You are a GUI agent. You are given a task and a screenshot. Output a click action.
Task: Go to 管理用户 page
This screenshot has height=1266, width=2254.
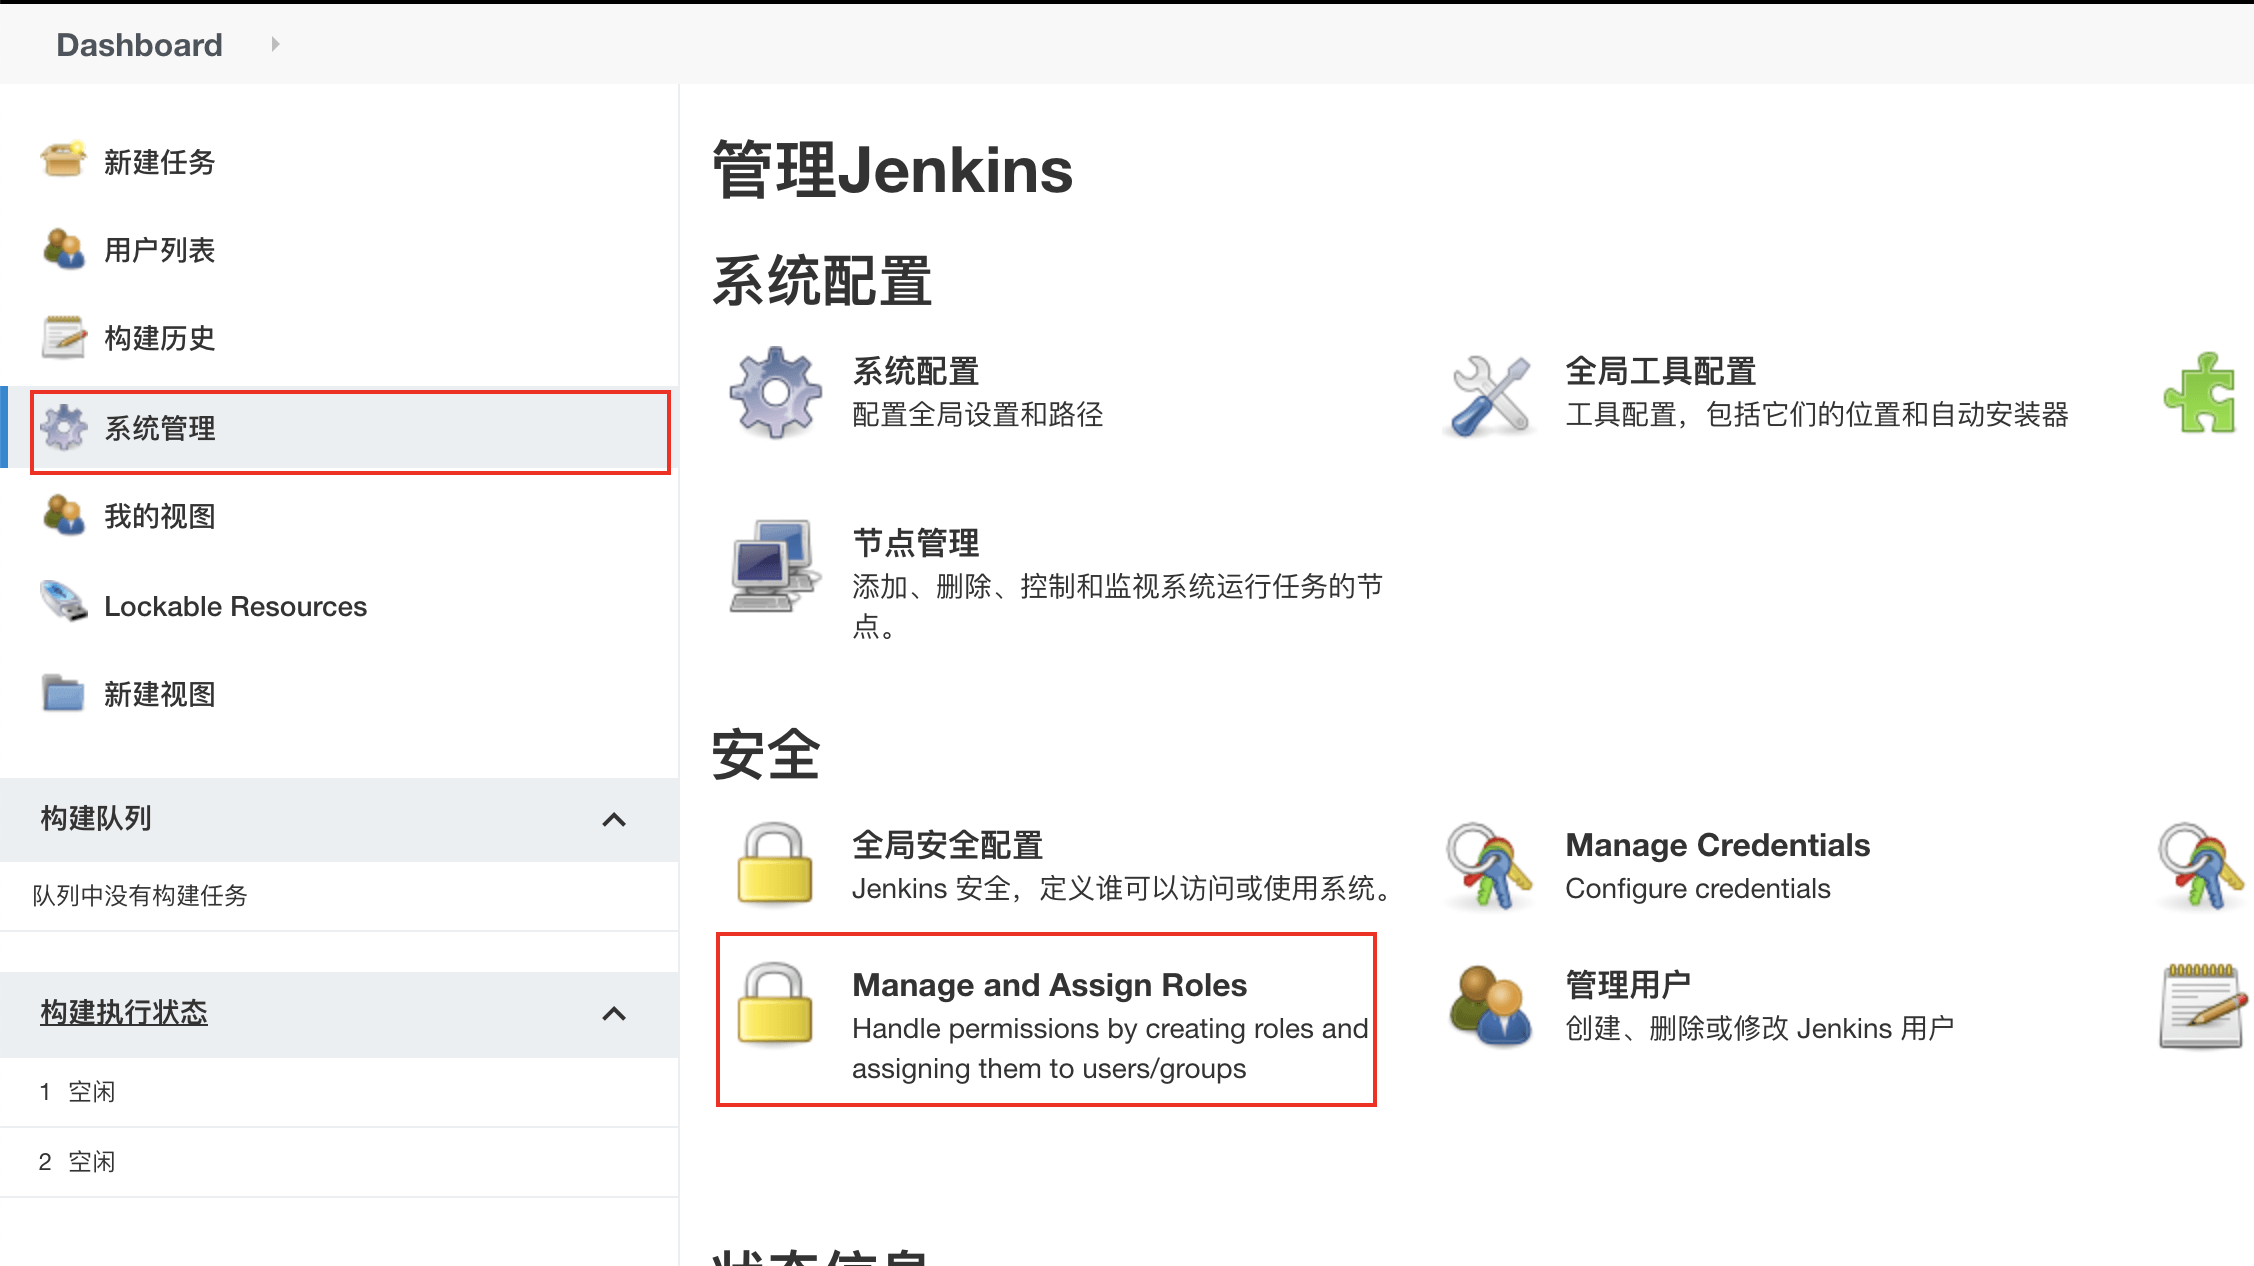1627,985
